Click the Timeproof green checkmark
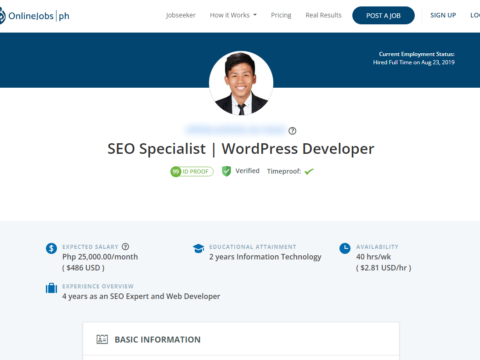 pyautogui.click(x=309, y=171)
